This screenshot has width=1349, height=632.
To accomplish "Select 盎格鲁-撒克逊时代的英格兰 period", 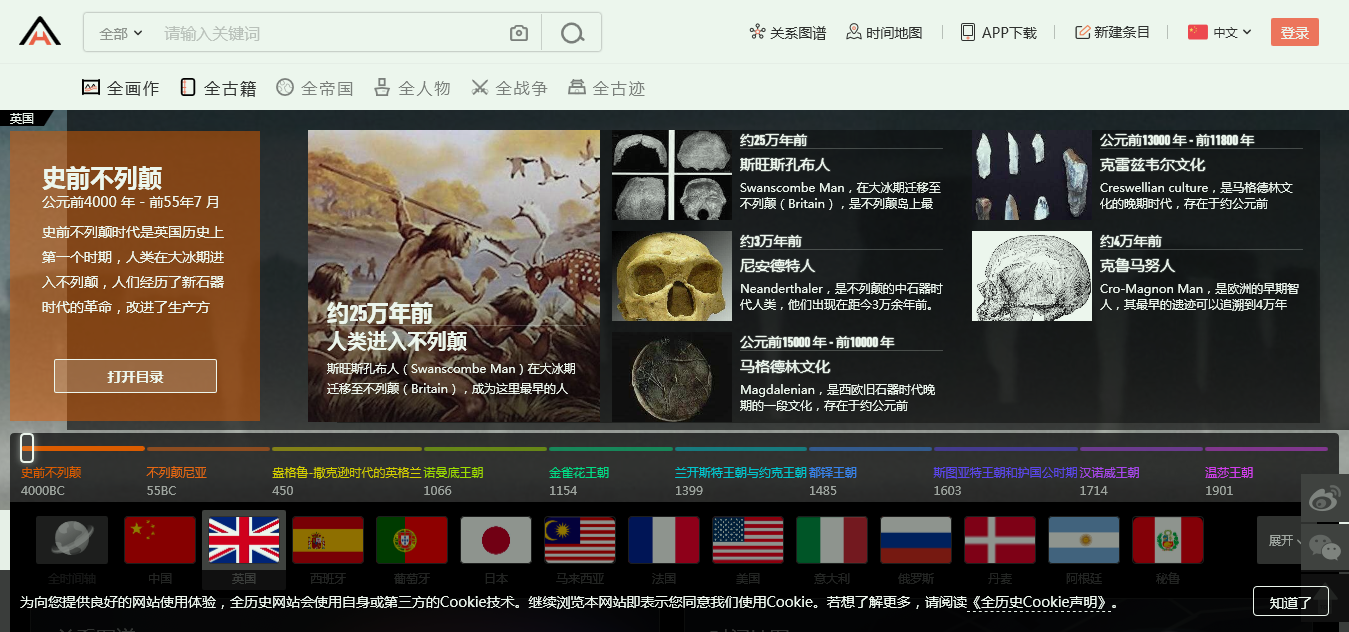I will point(346,472).
